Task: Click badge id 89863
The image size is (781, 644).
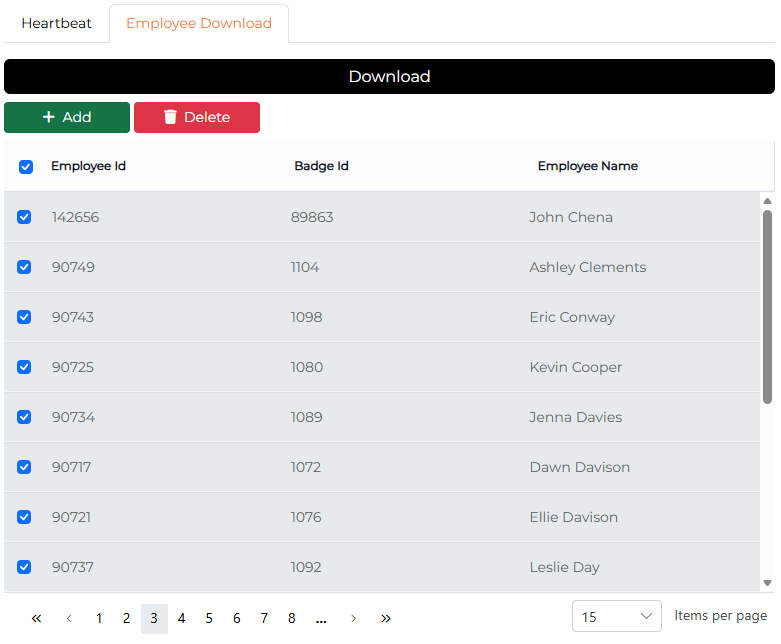Action: click(312, 217)
